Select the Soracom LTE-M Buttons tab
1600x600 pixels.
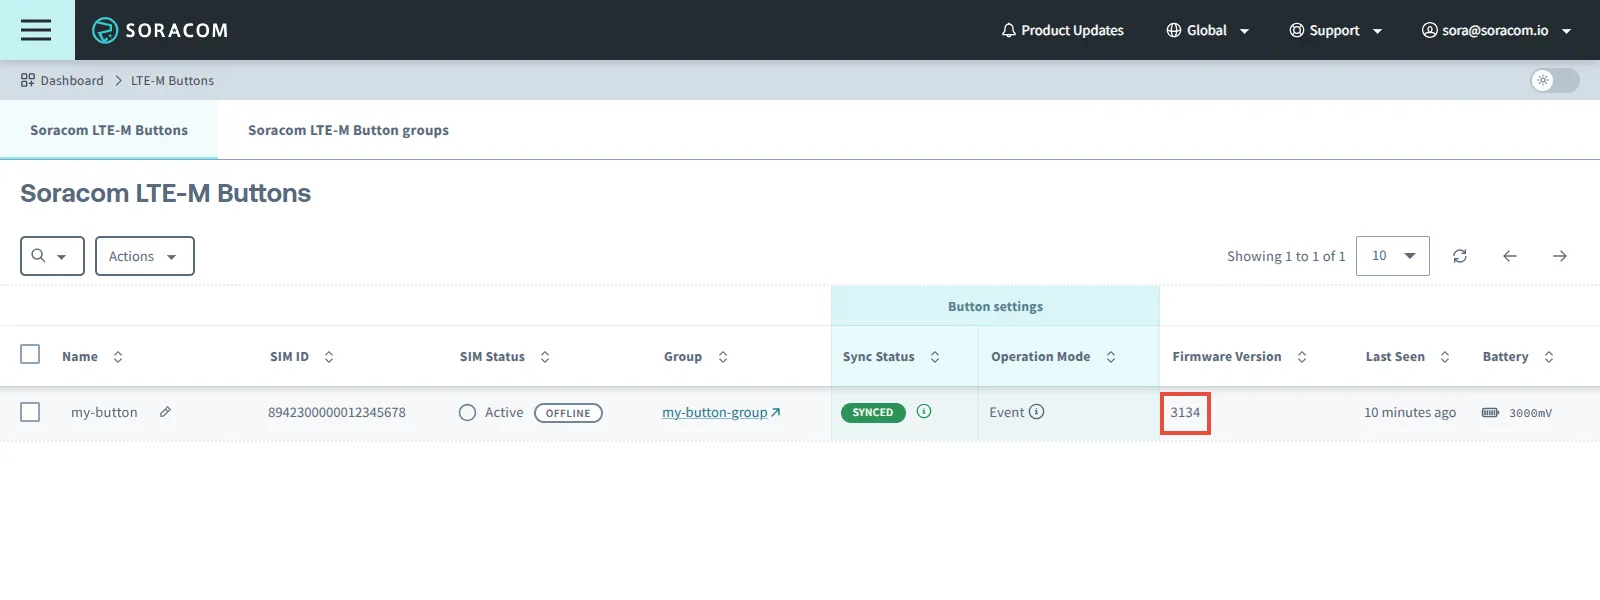click(109, 130)
